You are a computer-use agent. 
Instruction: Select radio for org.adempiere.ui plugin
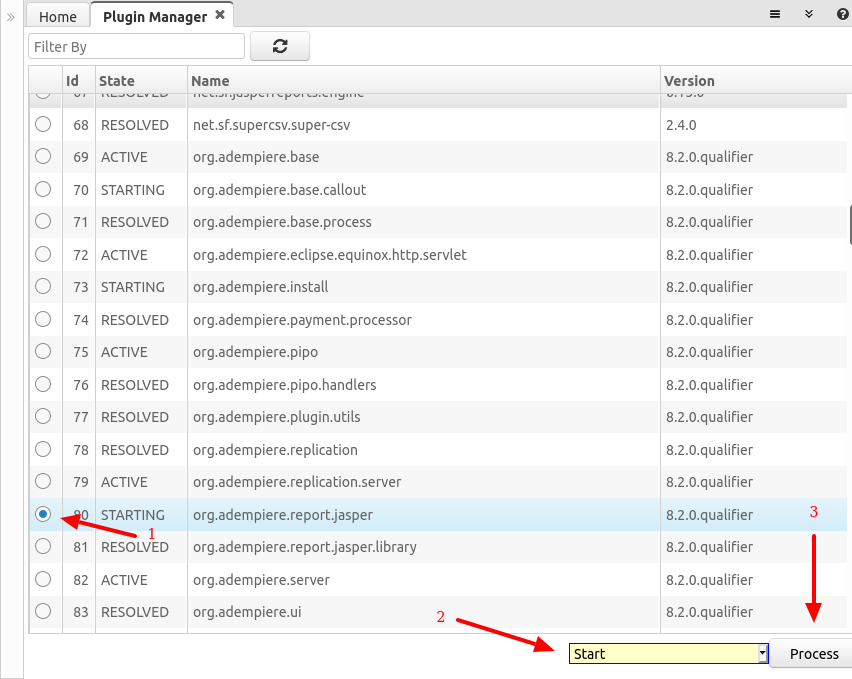43,611
